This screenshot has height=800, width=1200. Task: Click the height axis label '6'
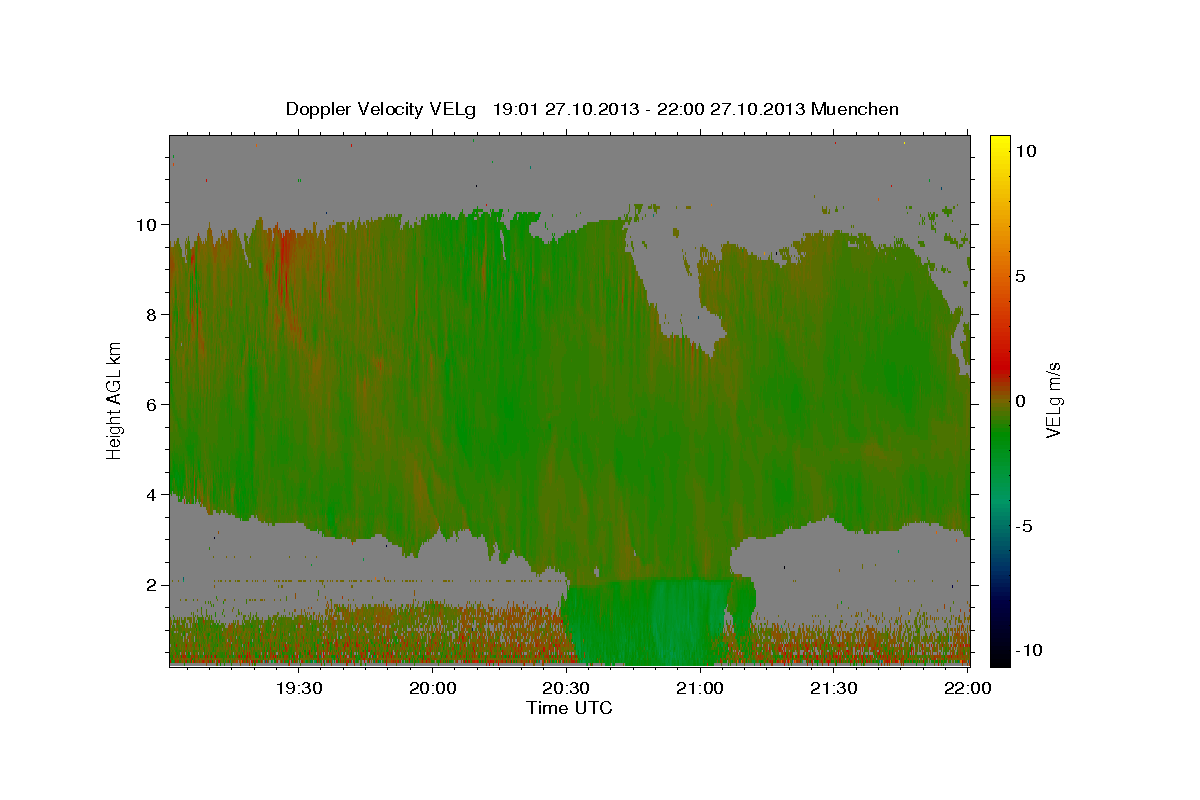152,404
